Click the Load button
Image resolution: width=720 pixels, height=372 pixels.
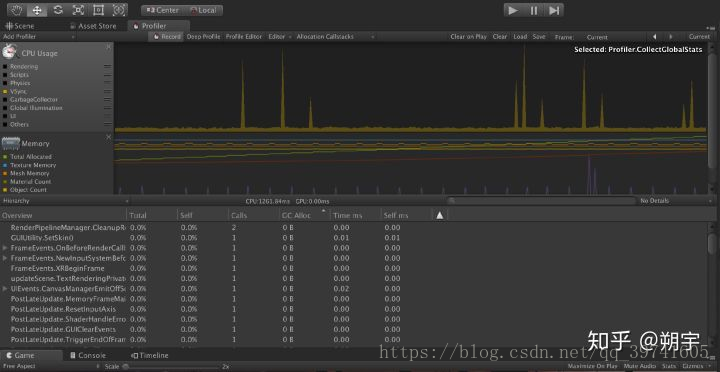520,37
